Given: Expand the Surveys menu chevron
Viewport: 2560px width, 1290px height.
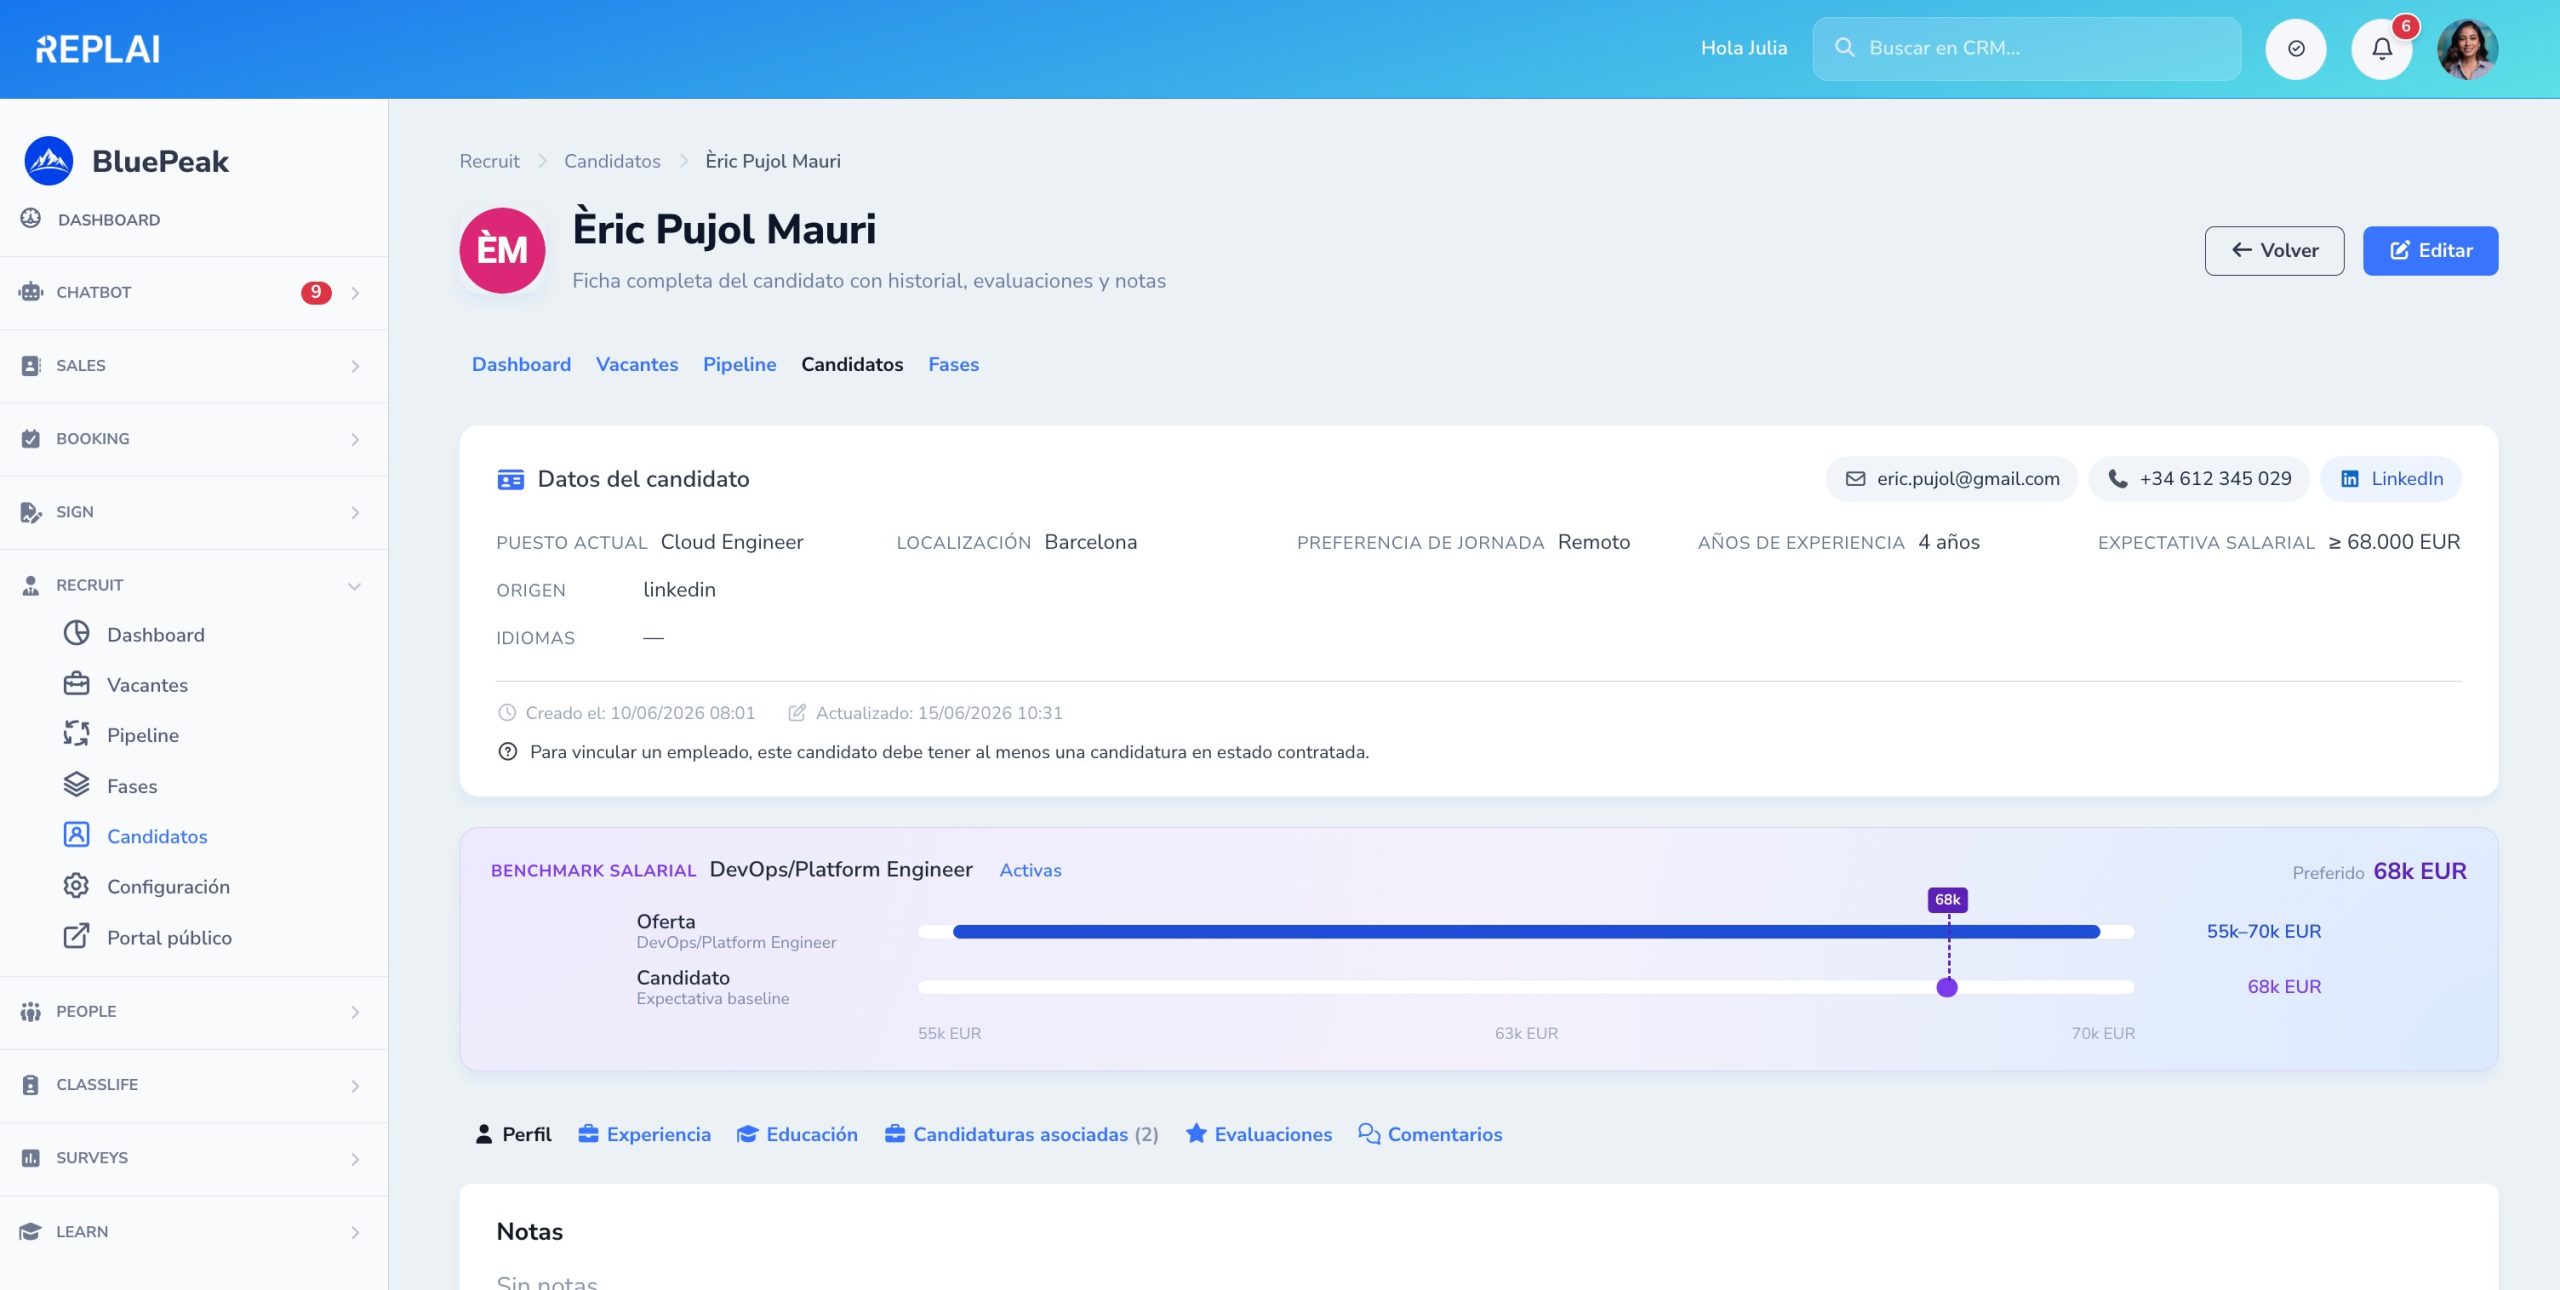Looking at the screenshot, I should 355,1159.
